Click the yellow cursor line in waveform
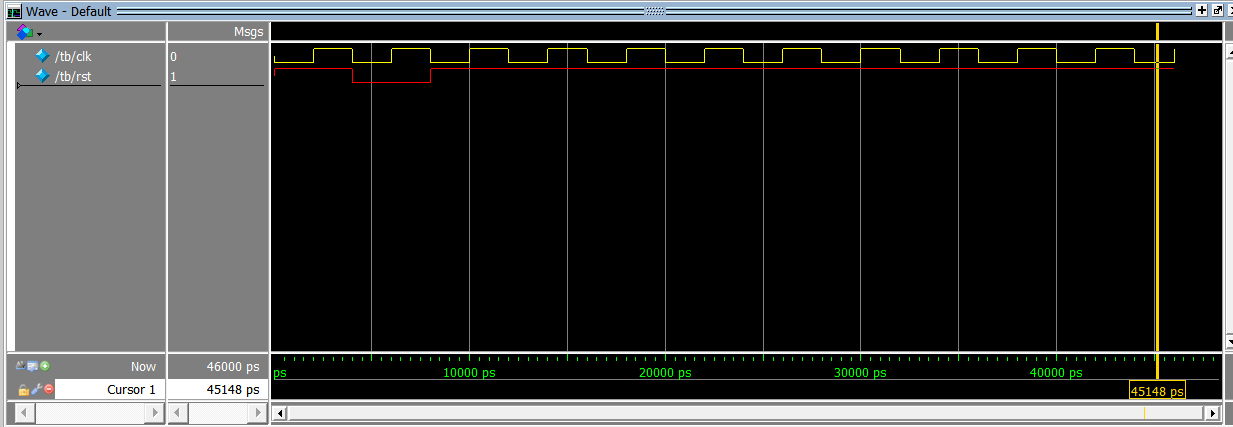The image size is (1233, 427). 1157,200
